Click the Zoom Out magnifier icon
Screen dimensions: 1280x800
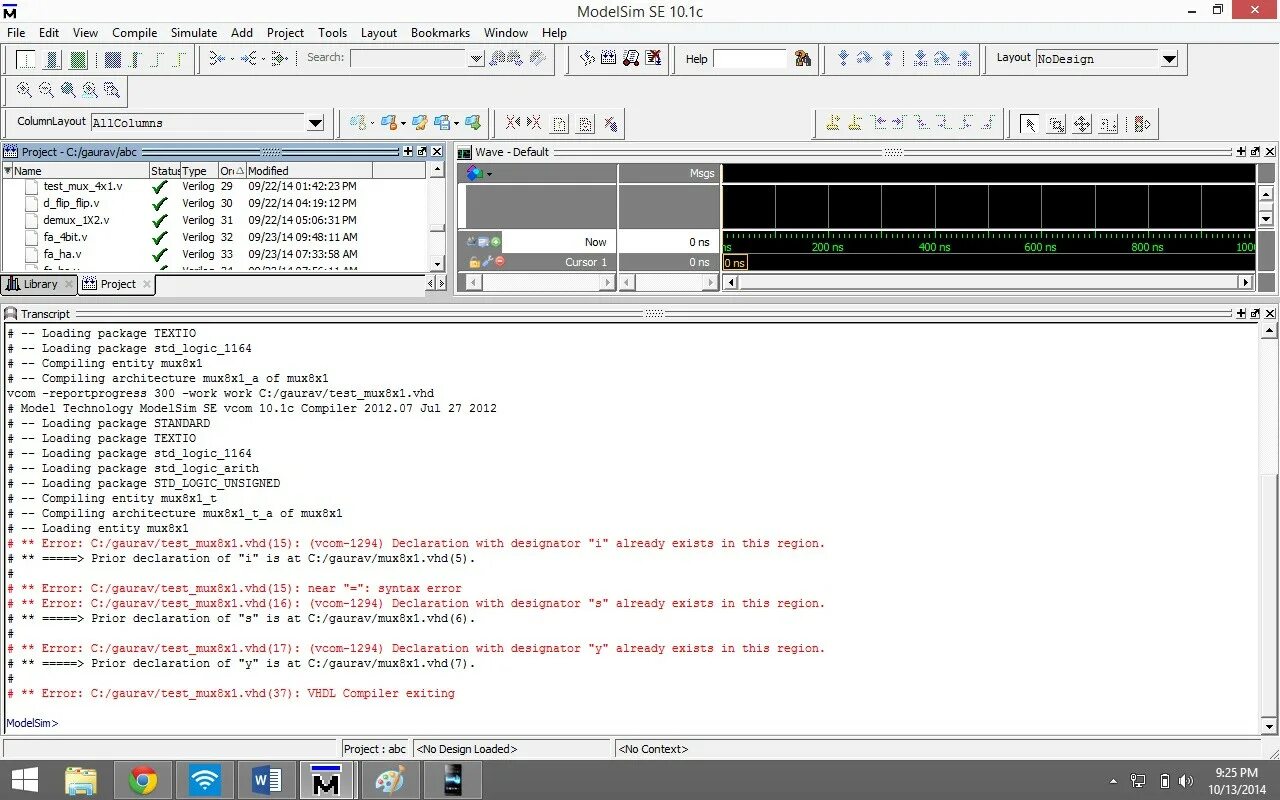click(x=46, y=90)
